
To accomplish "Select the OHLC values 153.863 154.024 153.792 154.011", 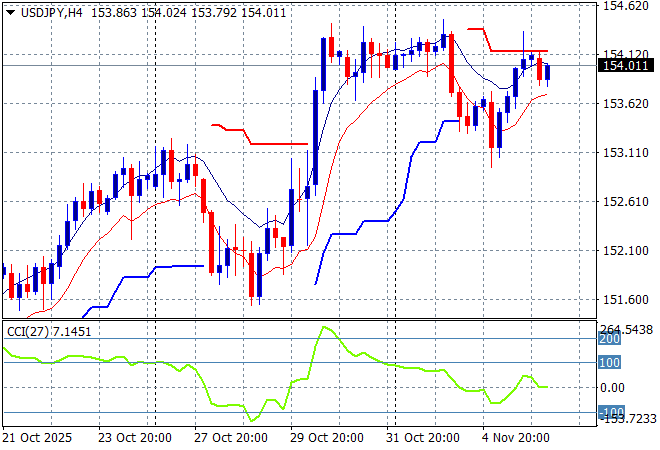I will pyautogui.click(x=189, y=13).
